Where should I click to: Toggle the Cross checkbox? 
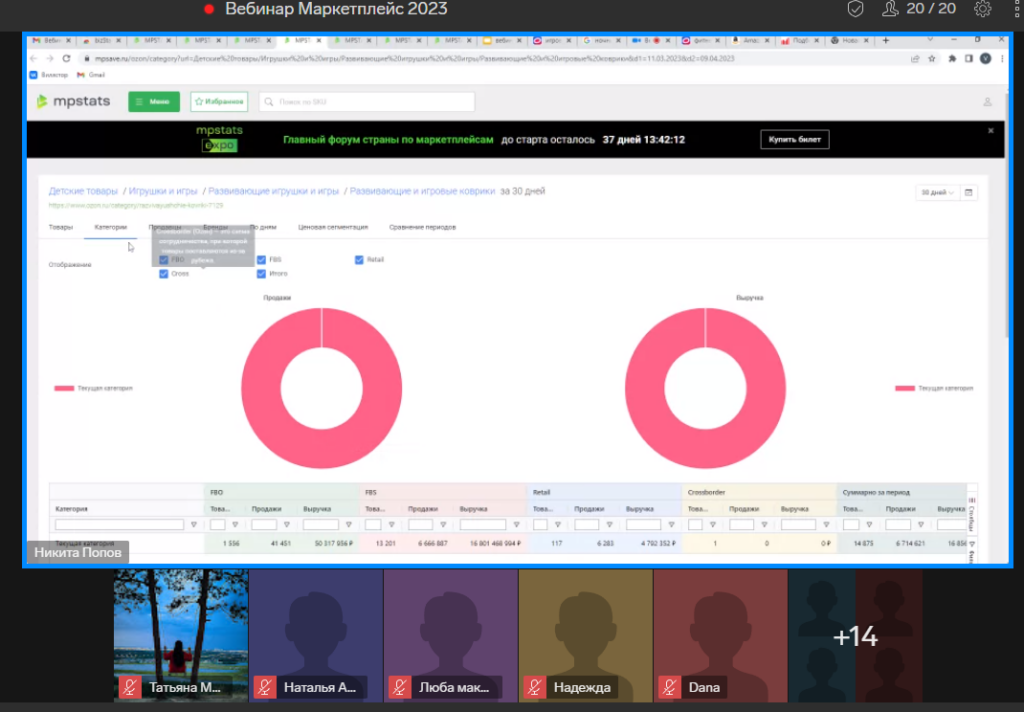click(x=163, y=274)
